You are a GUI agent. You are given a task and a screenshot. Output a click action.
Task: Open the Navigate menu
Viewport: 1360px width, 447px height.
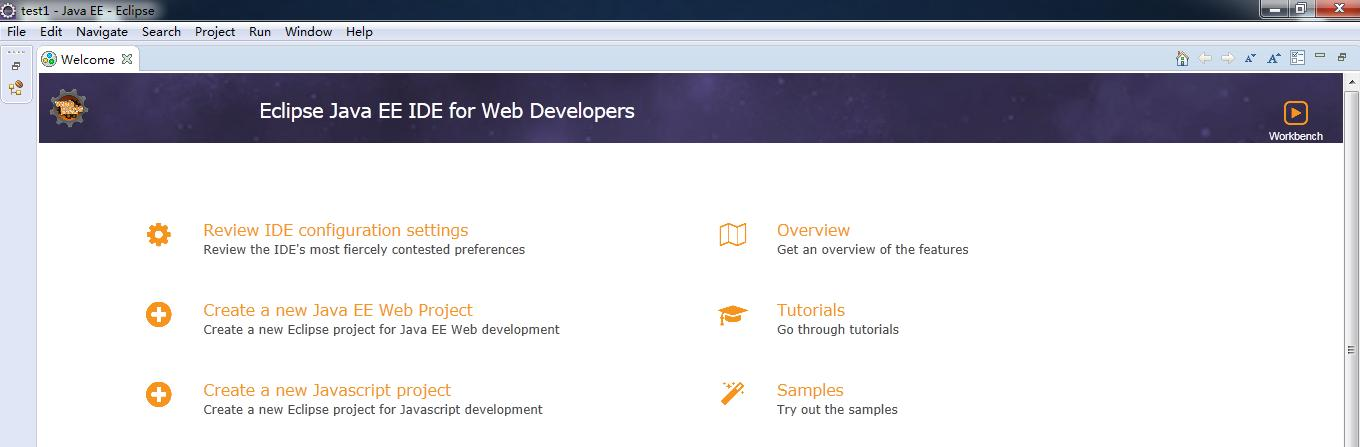pos(102,31)
